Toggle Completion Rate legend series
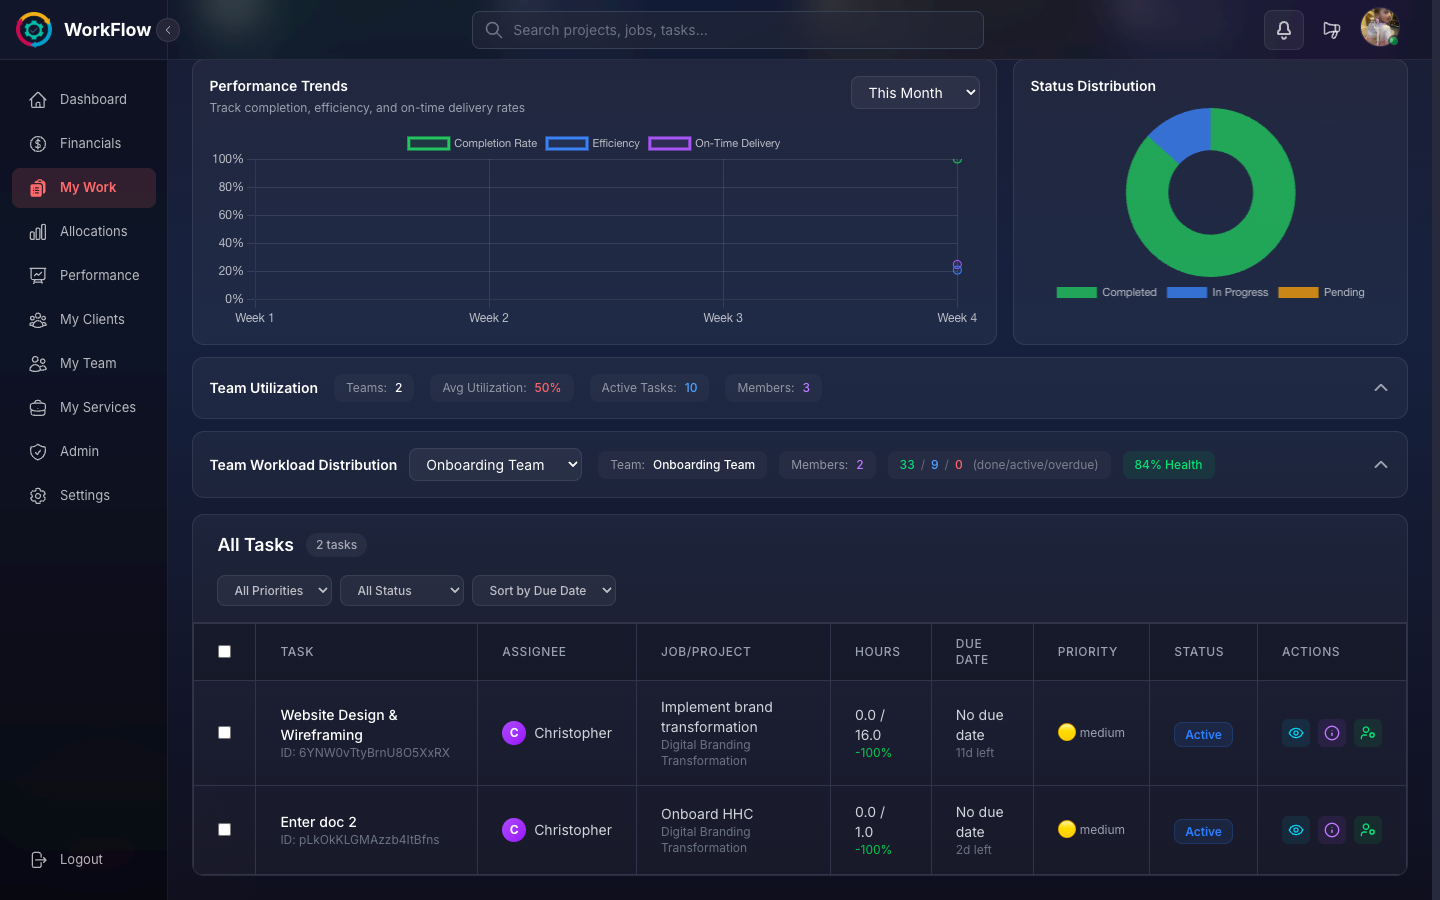 (x=472, y=143)
